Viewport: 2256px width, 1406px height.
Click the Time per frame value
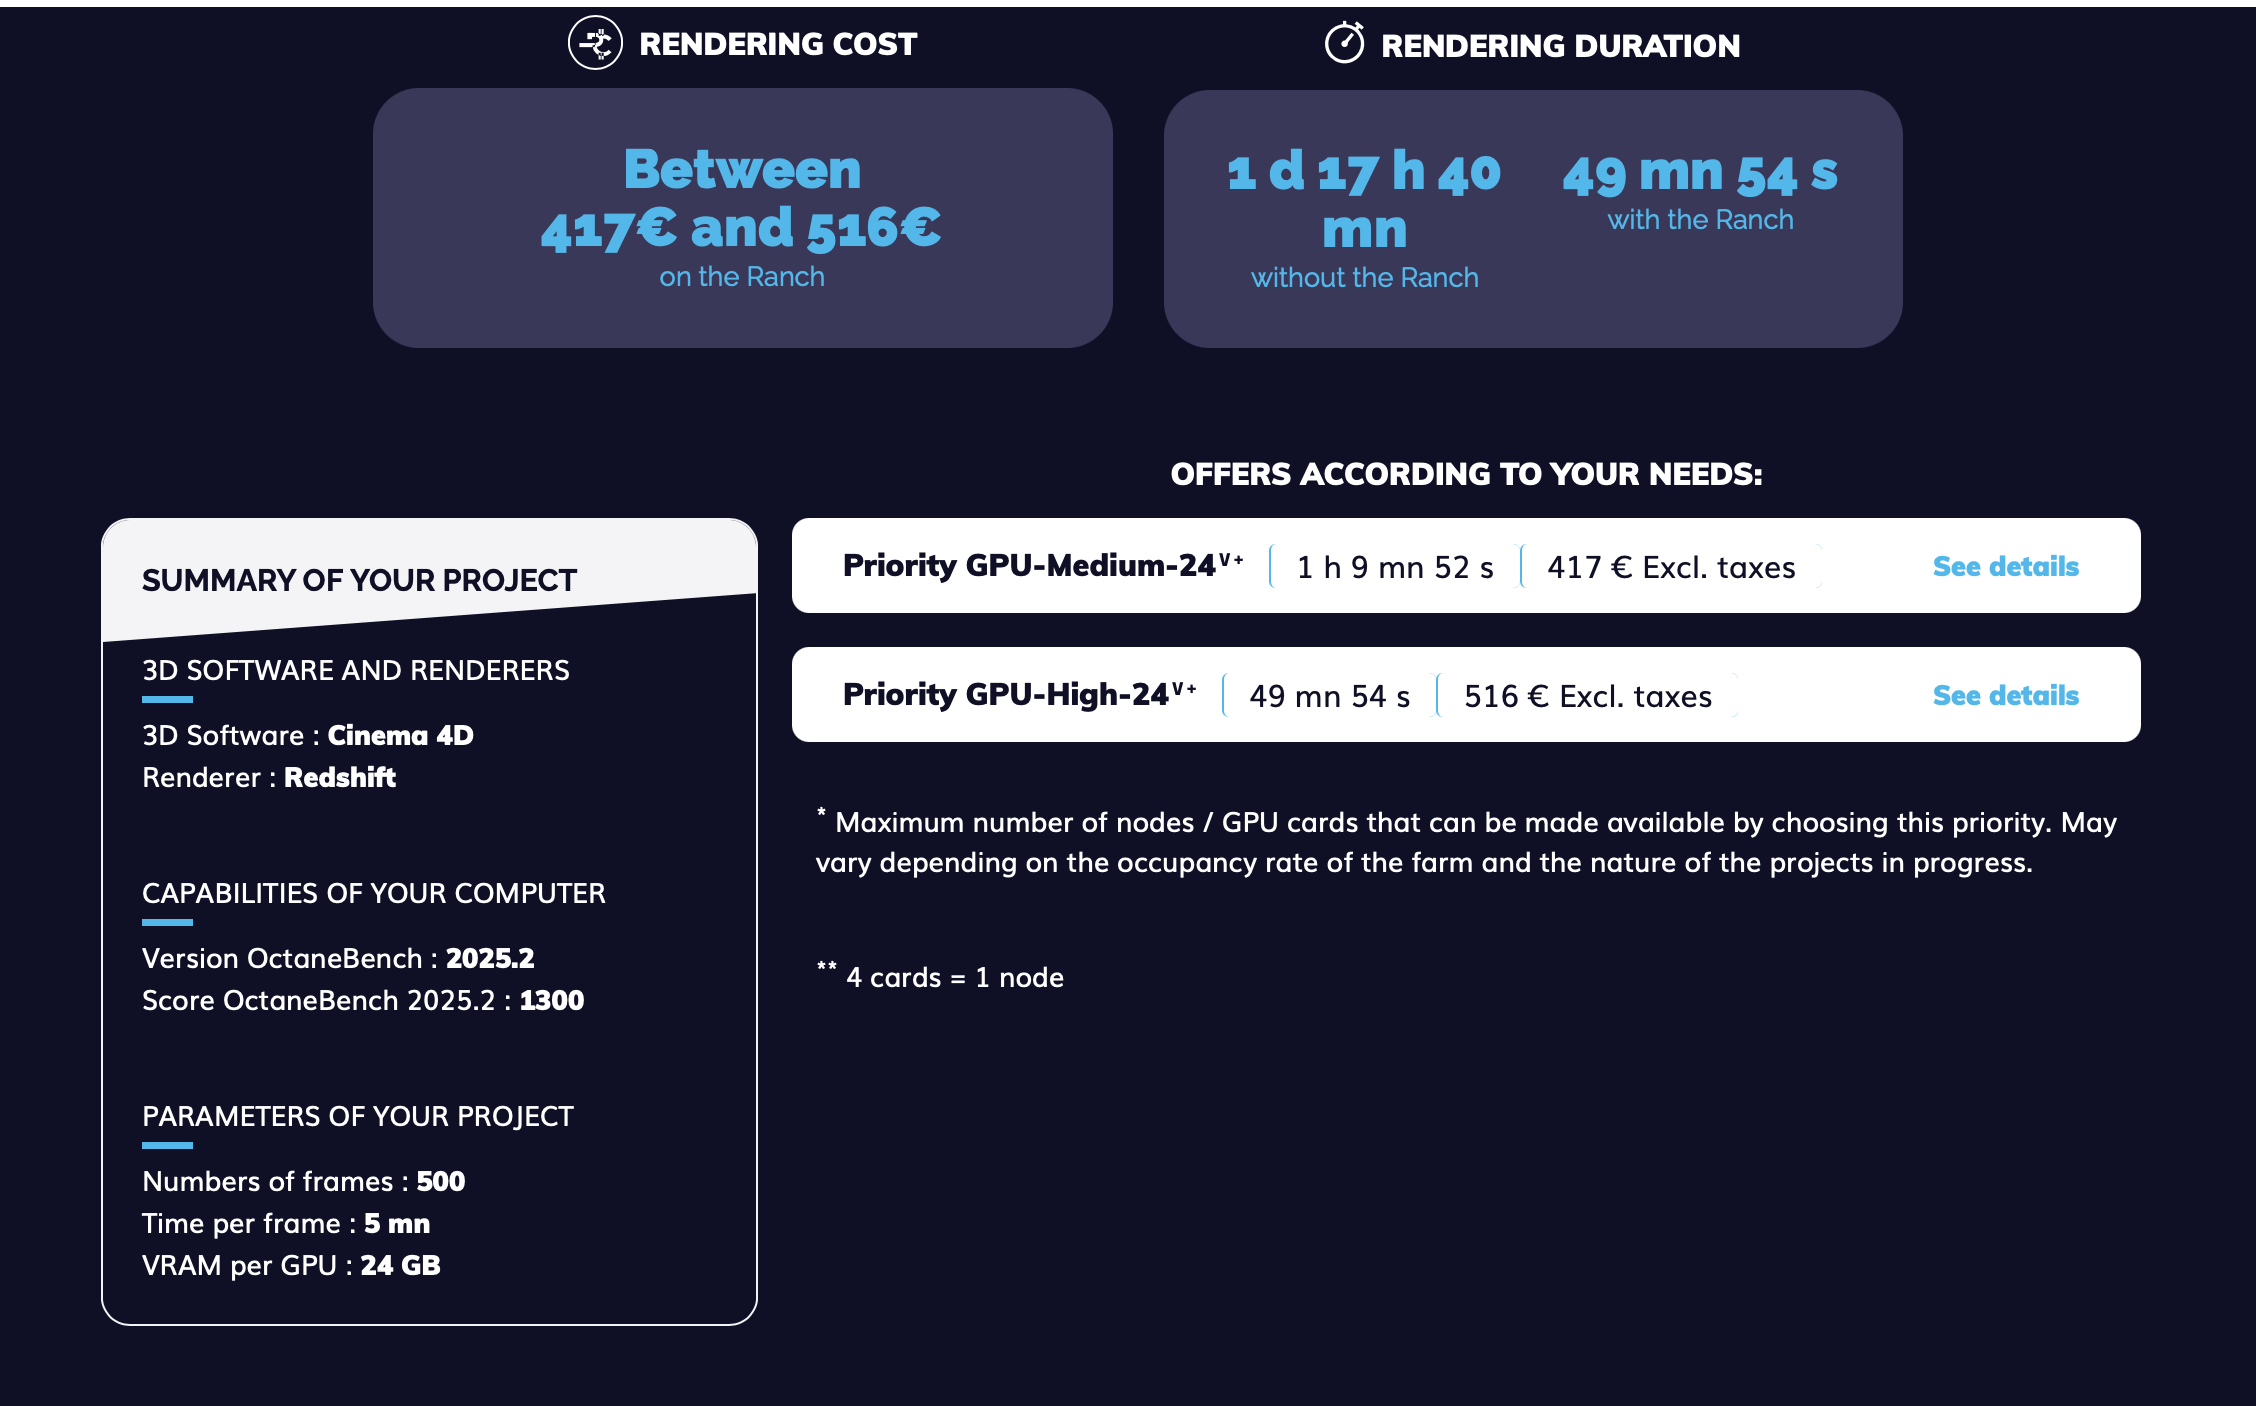(397, 1223)
